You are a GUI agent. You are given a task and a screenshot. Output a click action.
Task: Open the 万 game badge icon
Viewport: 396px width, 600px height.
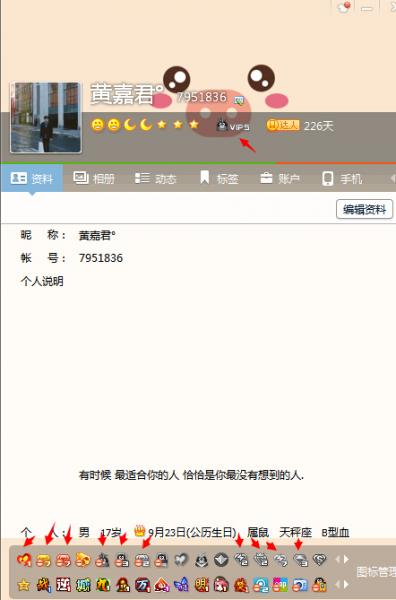(142, 585)
